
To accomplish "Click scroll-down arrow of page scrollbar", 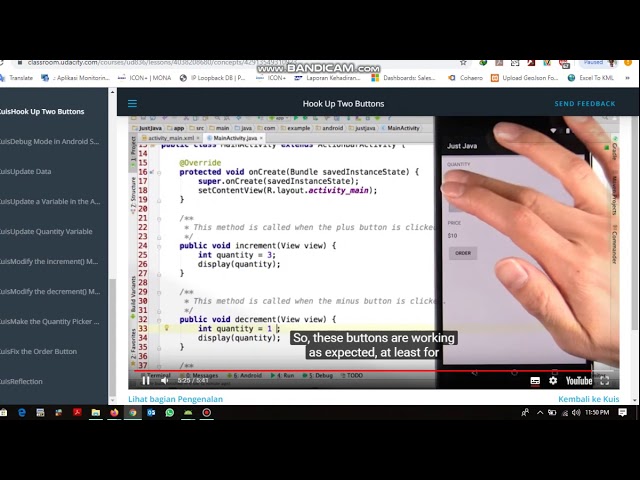I will click(x=635, y=400).
